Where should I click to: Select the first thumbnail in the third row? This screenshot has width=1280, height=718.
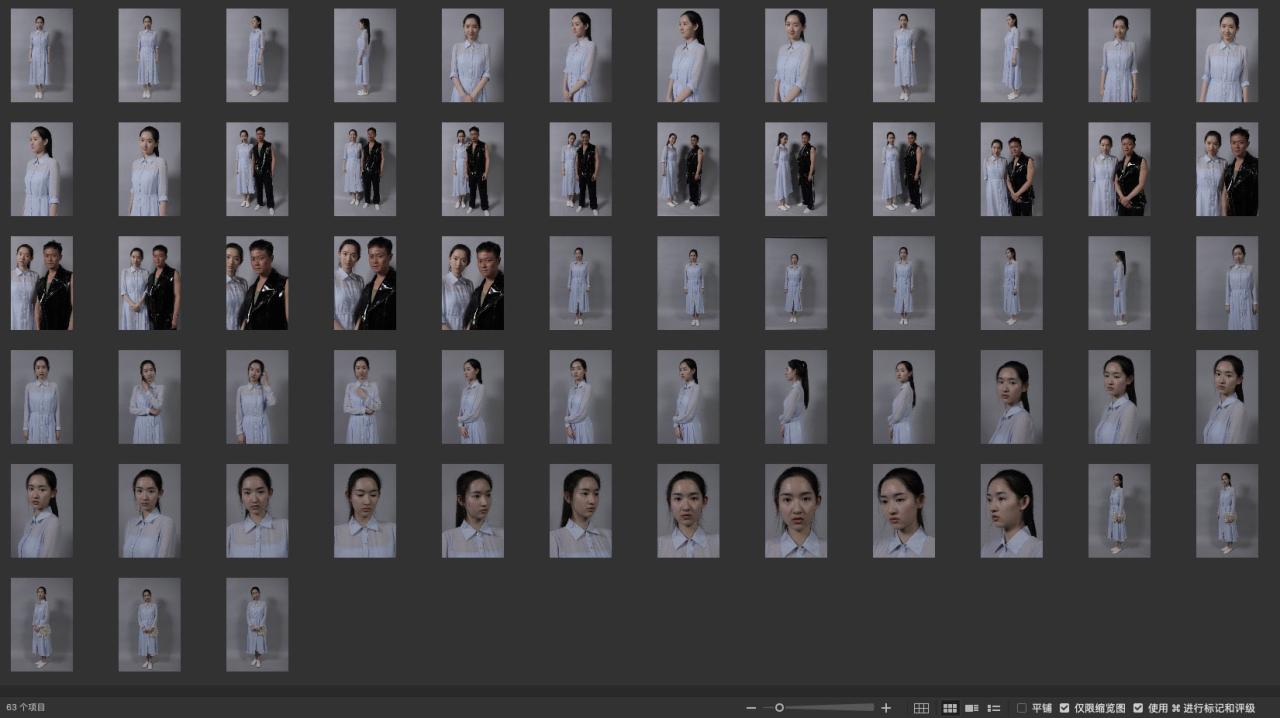pos(41,283)
